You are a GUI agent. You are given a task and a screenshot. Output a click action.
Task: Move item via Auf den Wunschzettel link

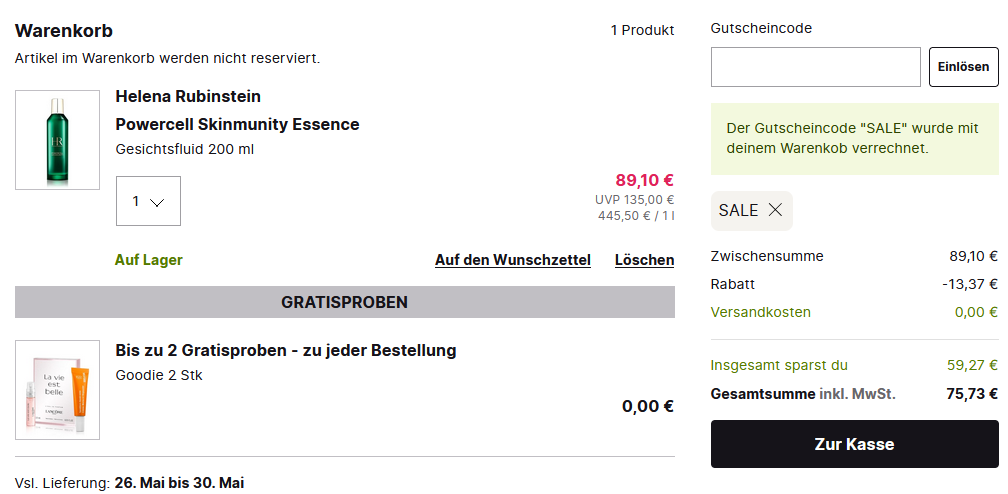click(512, 260)
